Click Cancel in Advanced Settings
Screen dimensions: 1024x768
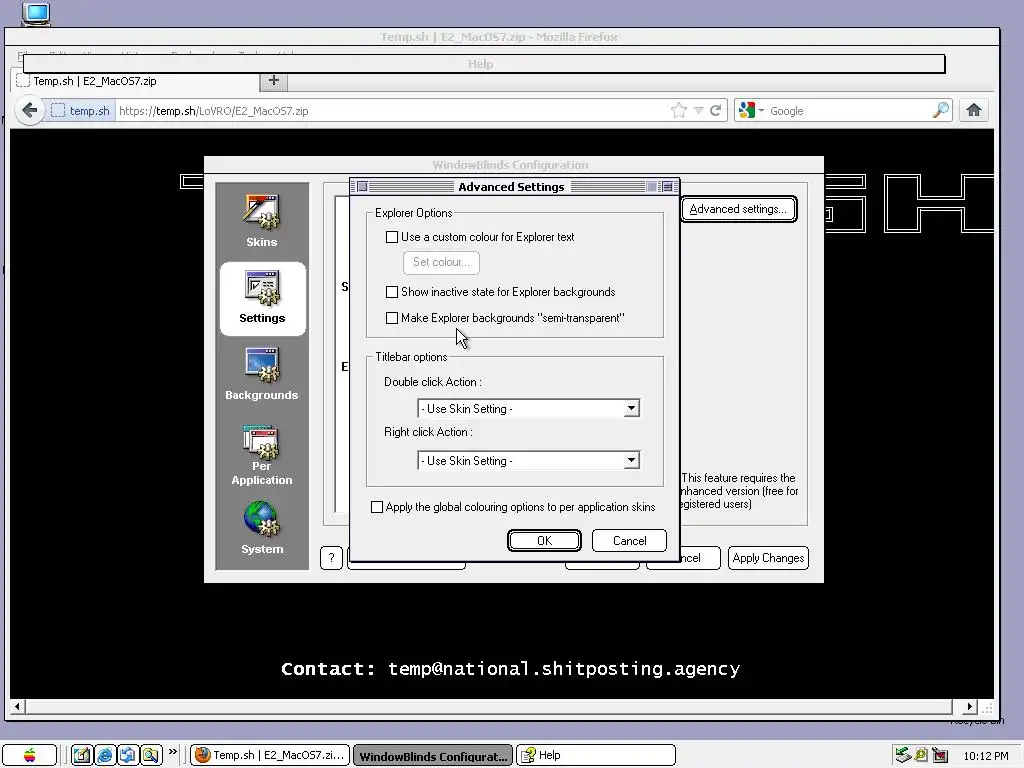pos(630,541)
